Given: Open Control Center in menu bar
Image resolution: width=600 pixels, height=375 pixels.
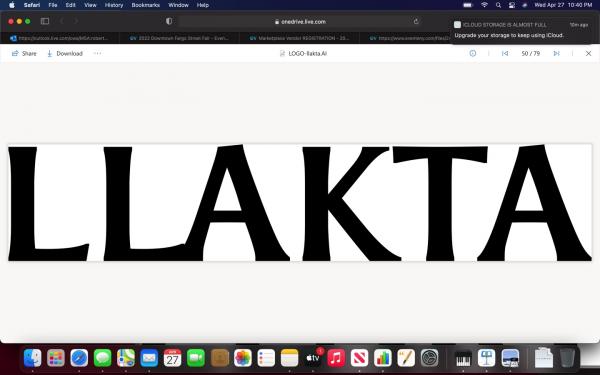Looking at the screenshot, I should click(512, 5).
